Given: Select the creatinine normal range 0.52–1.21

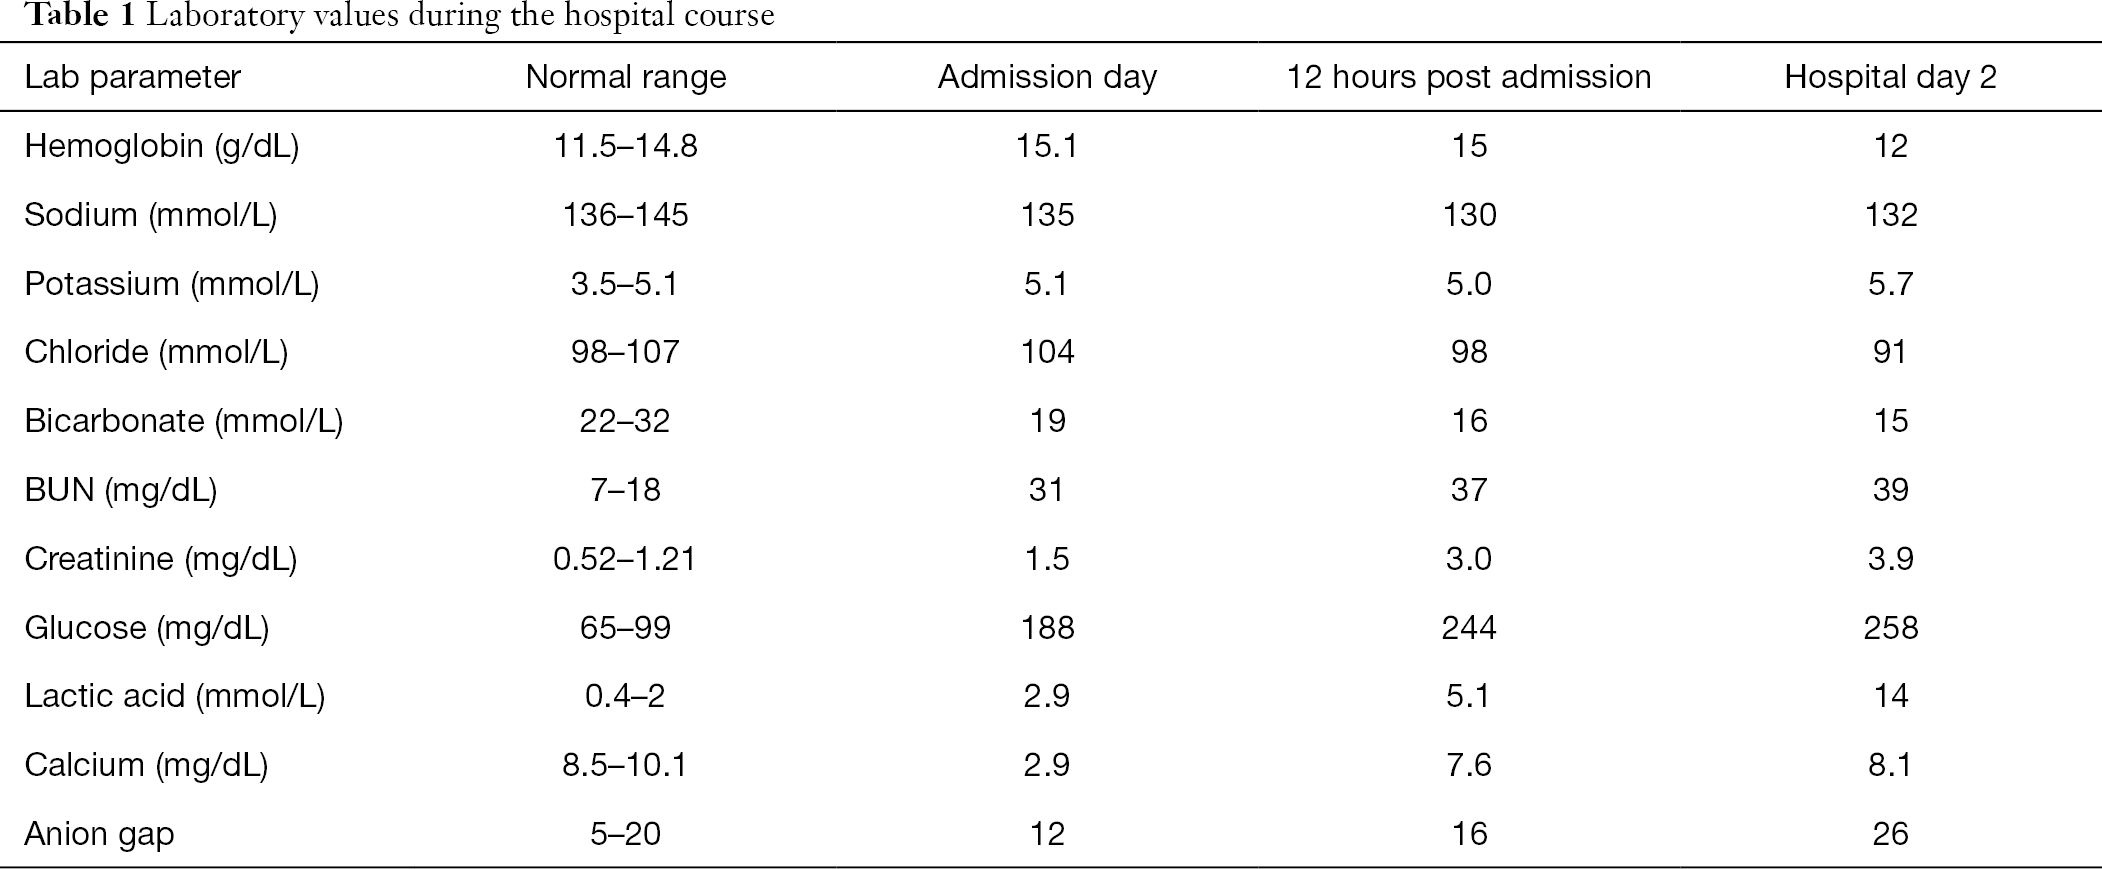Looking at the screenshot, I should pos(625,558).
